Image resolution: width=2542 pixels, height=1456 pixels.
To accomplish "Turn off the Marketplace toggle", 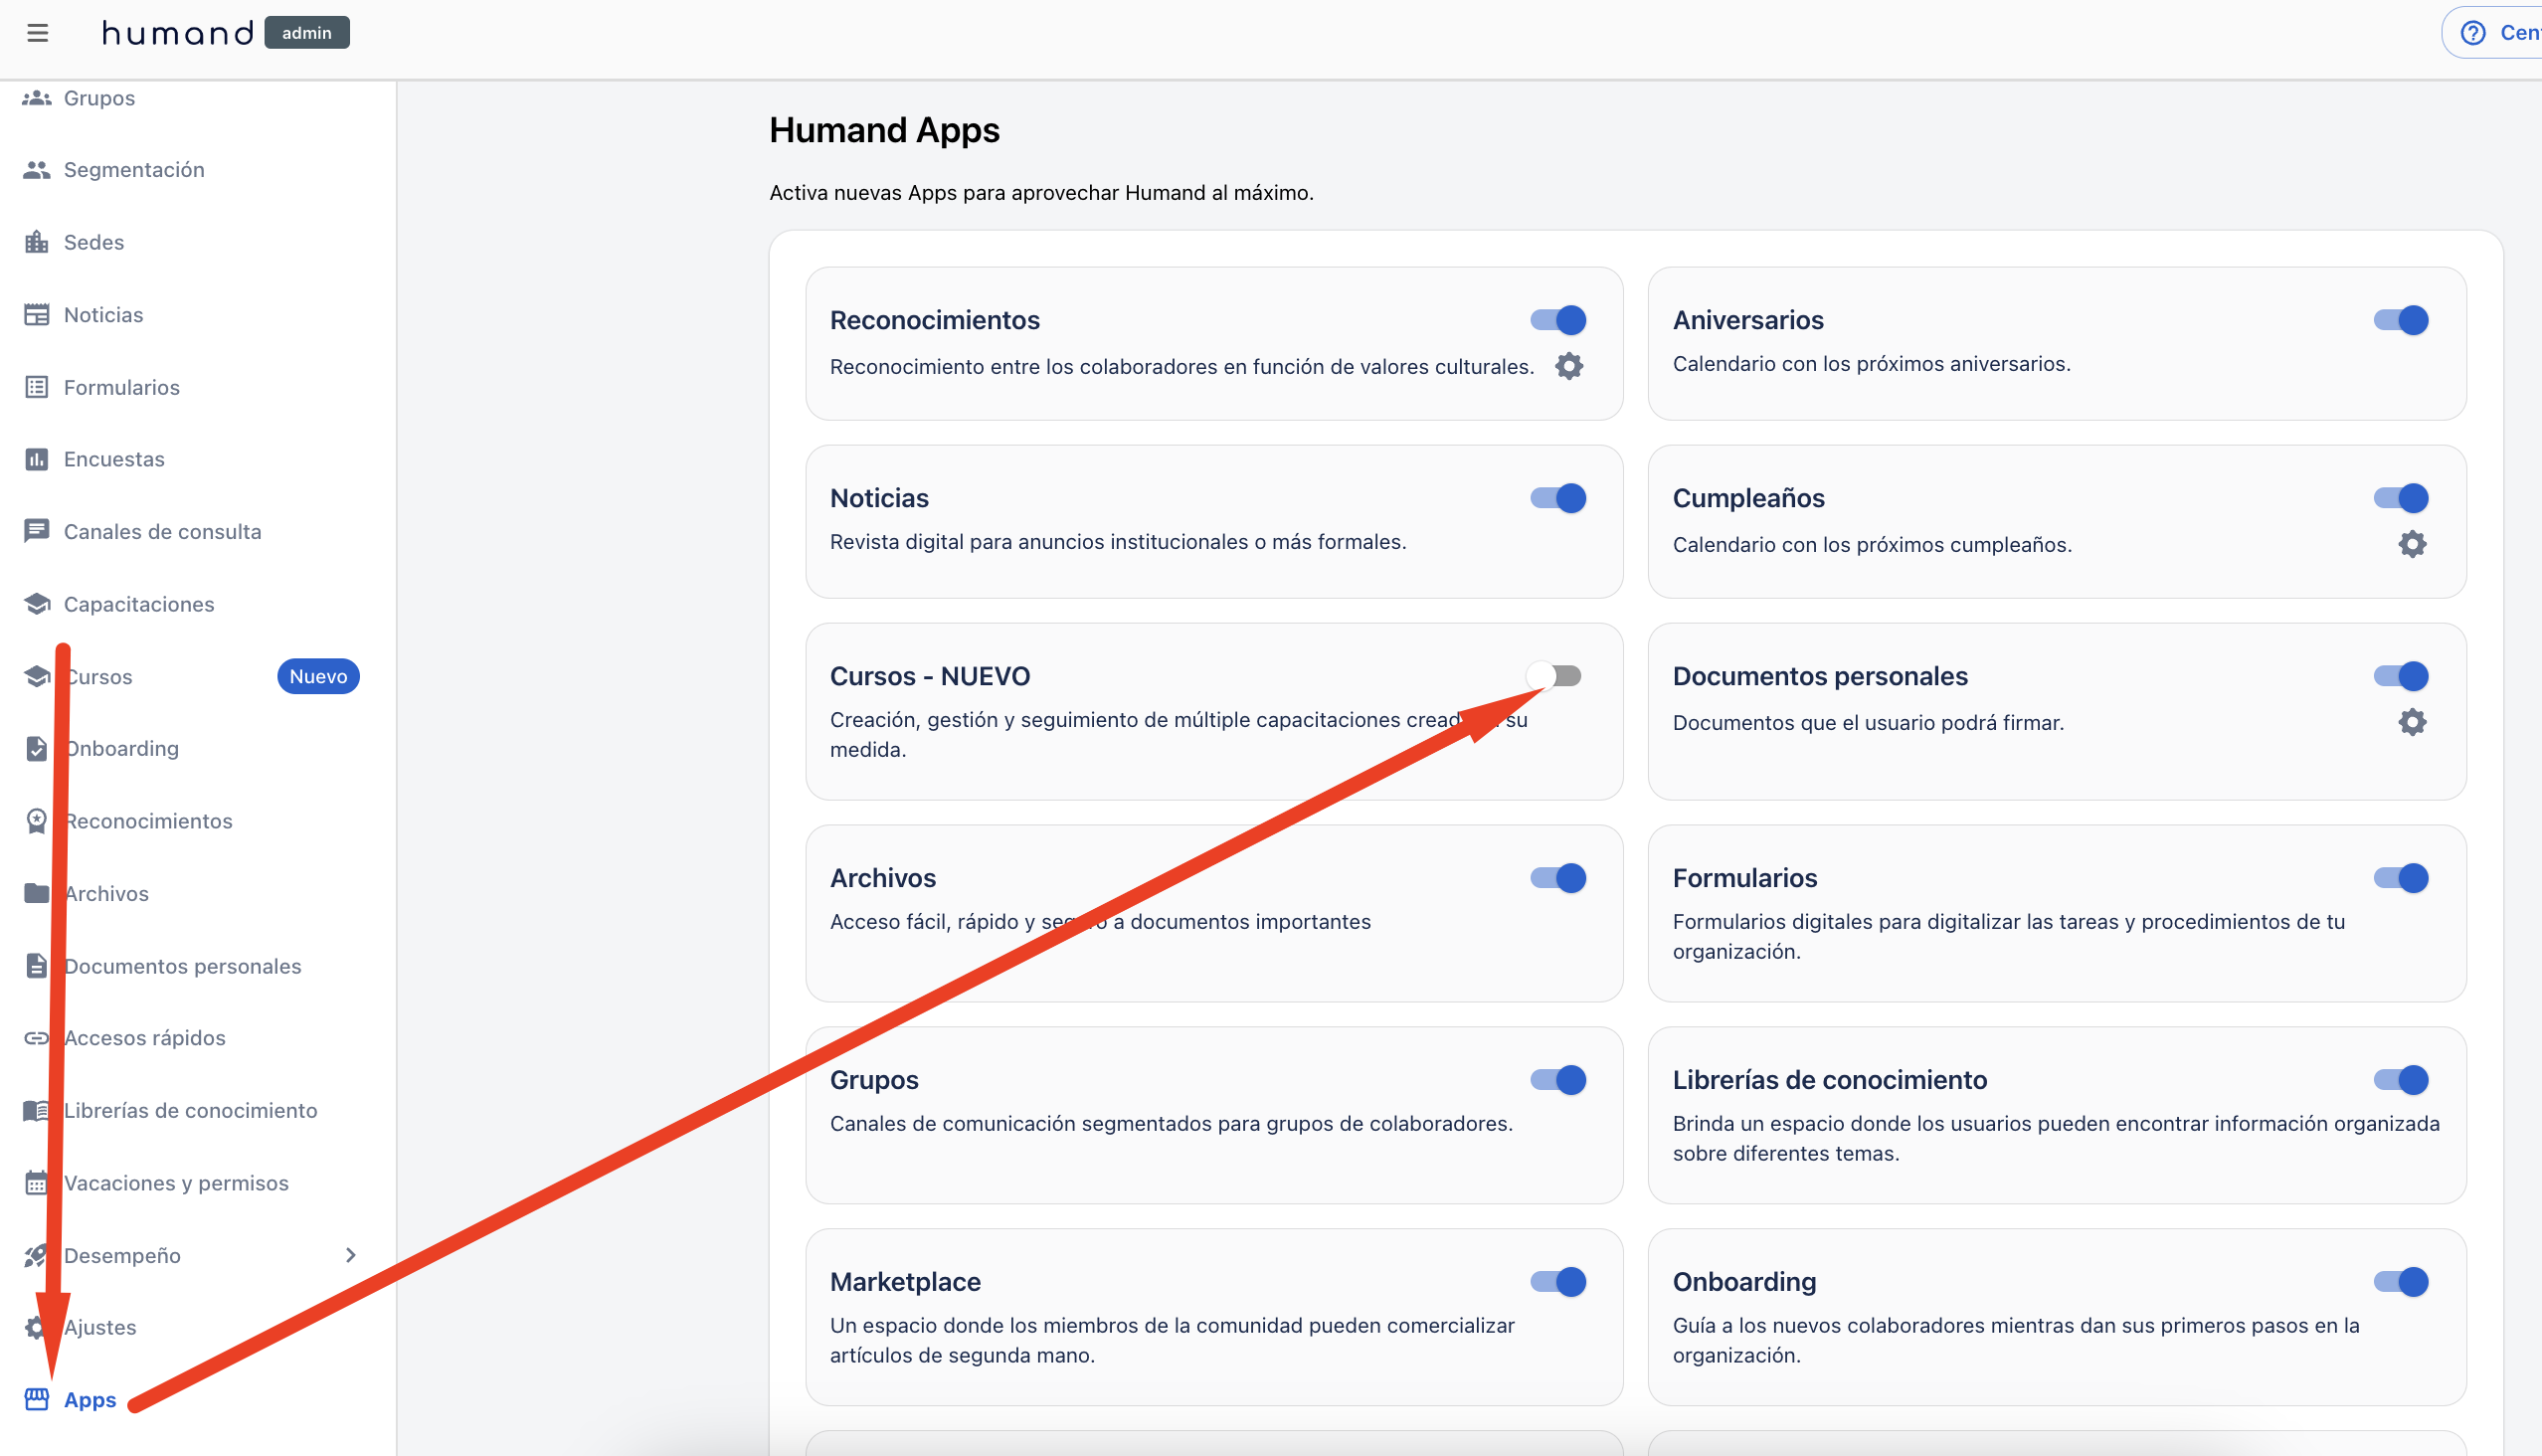I will [x=1558, y=1281].
